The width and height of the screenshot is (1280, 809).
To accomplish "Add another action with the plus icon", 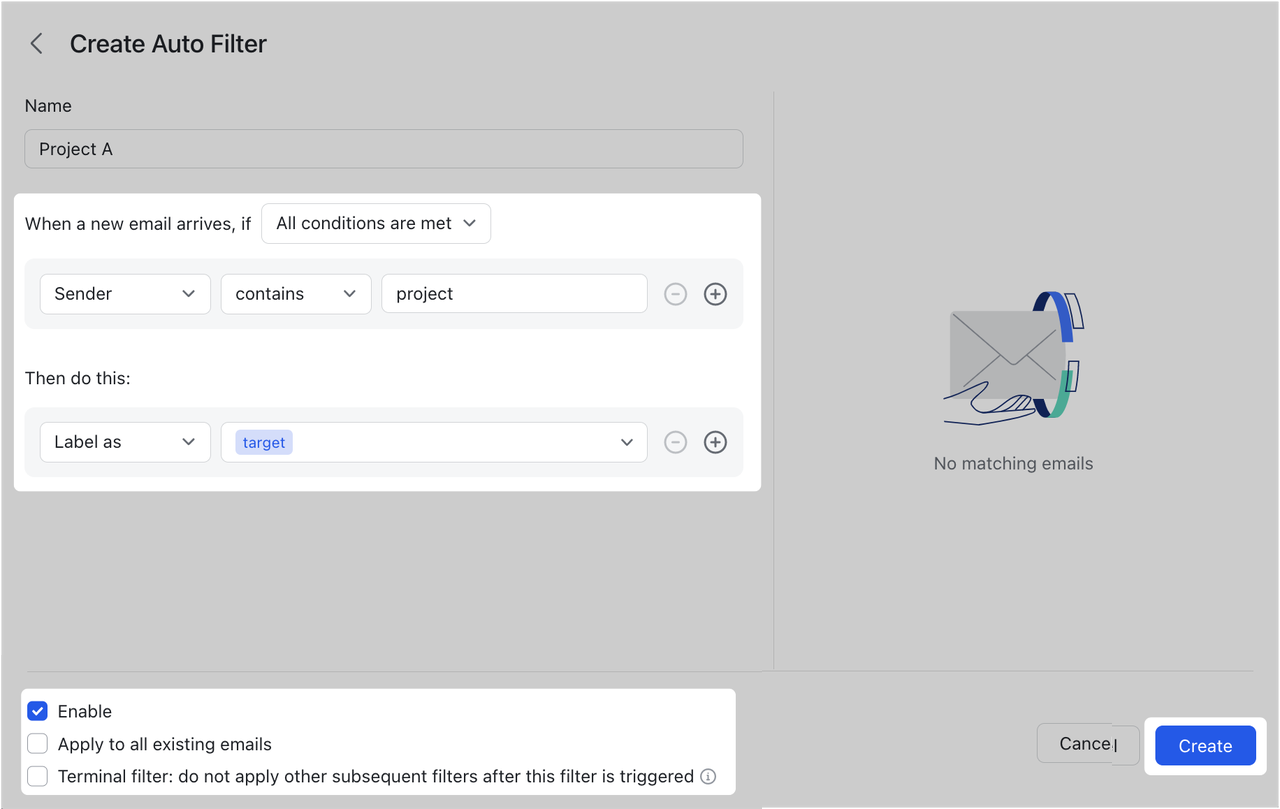I will point(715,441).
